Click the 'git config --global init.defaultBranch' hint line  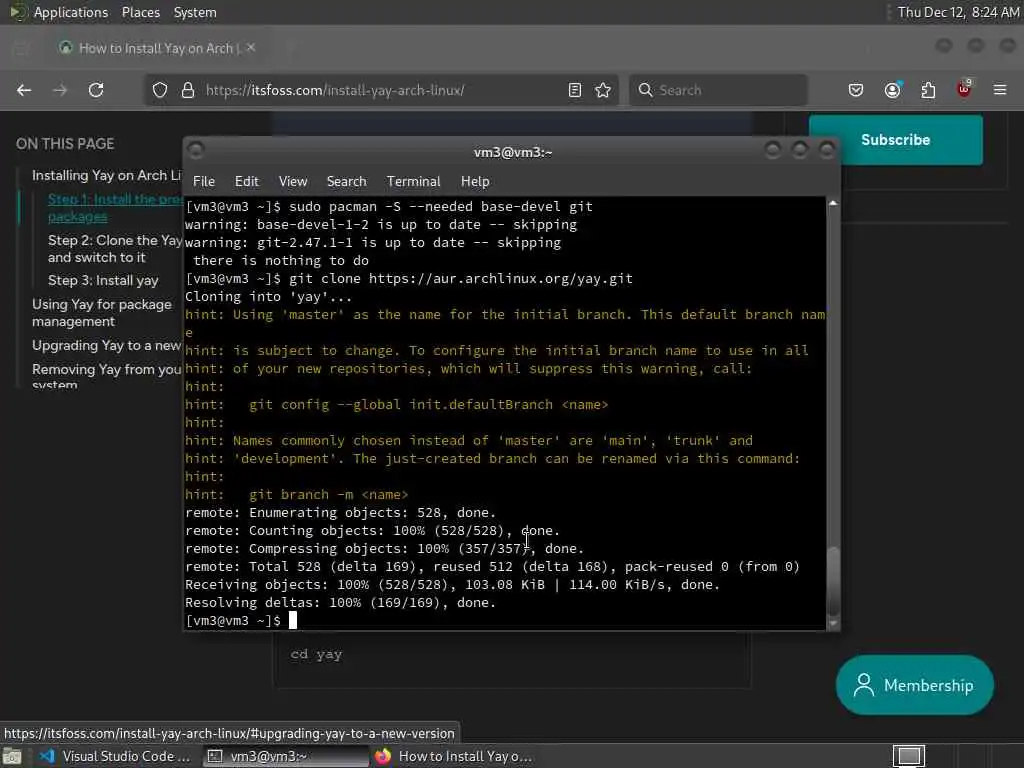coord(396,405)
